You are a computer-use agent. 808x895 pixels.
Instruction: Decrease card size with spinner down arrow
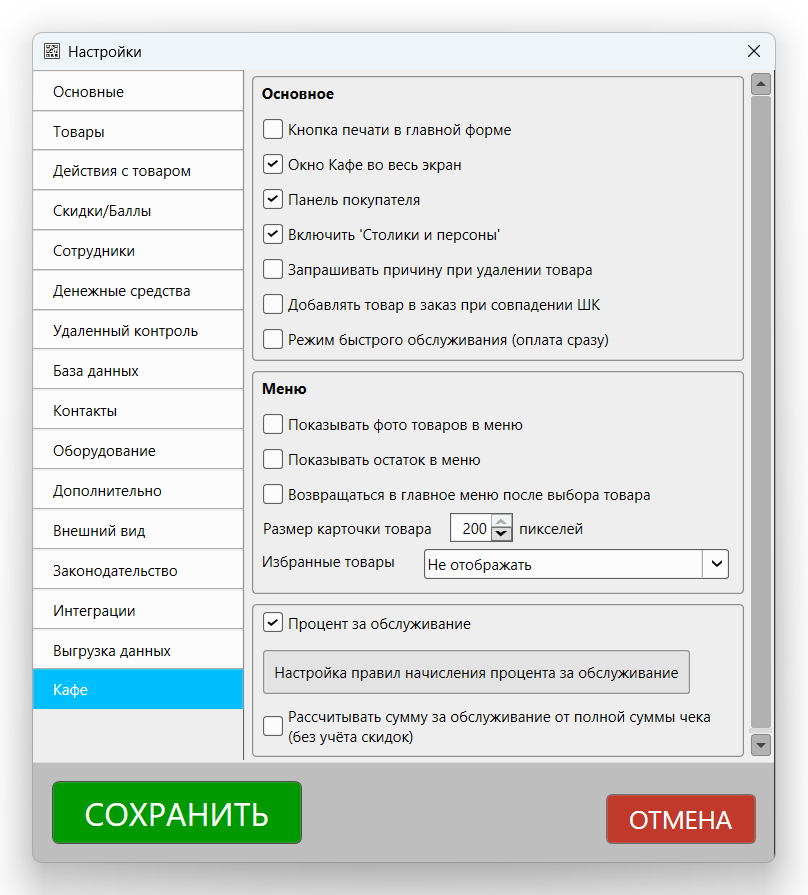pyautogui.click(x=502, y=535)
